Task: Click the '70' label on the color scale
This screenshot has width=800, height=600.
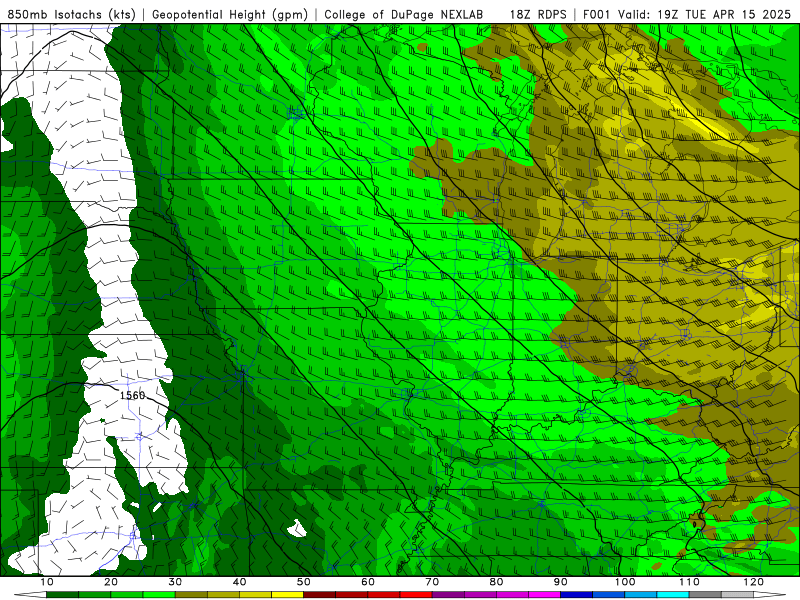Action: click(432, 582)
